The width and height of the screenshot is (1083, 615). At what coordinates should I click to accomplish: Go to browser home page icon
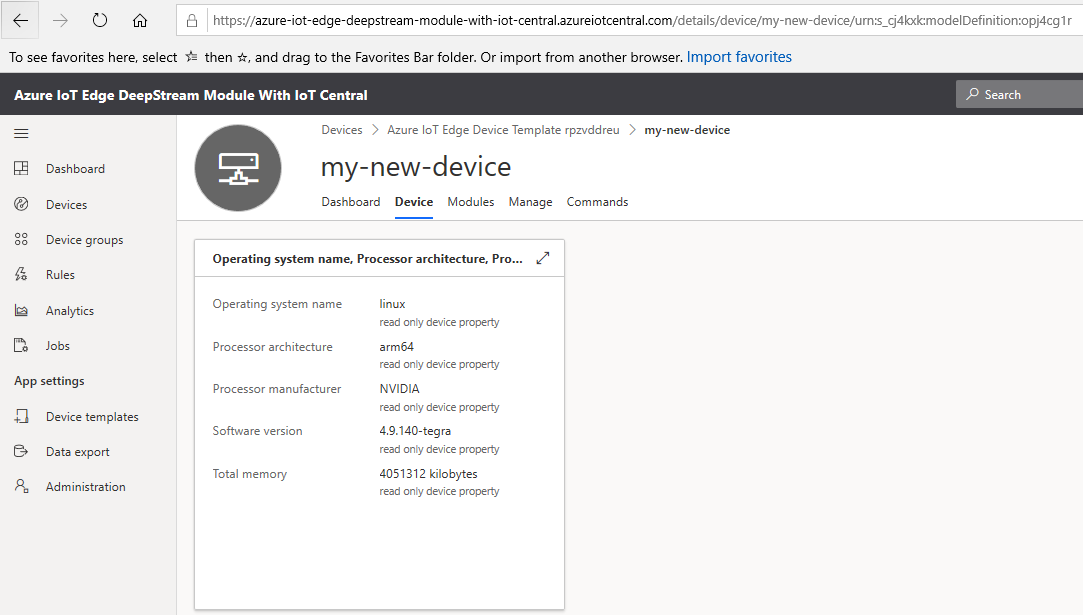(x=140, y=21)
